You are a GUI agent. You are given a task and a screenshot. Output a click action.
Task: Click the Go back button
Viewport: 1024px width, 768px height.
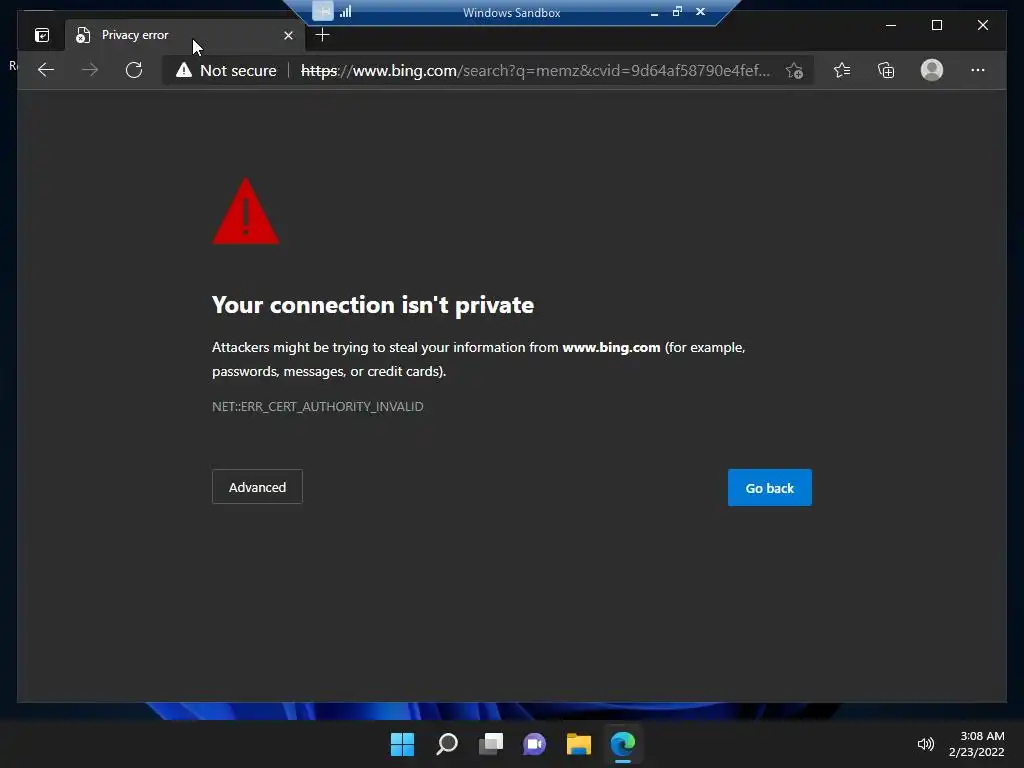770,488
